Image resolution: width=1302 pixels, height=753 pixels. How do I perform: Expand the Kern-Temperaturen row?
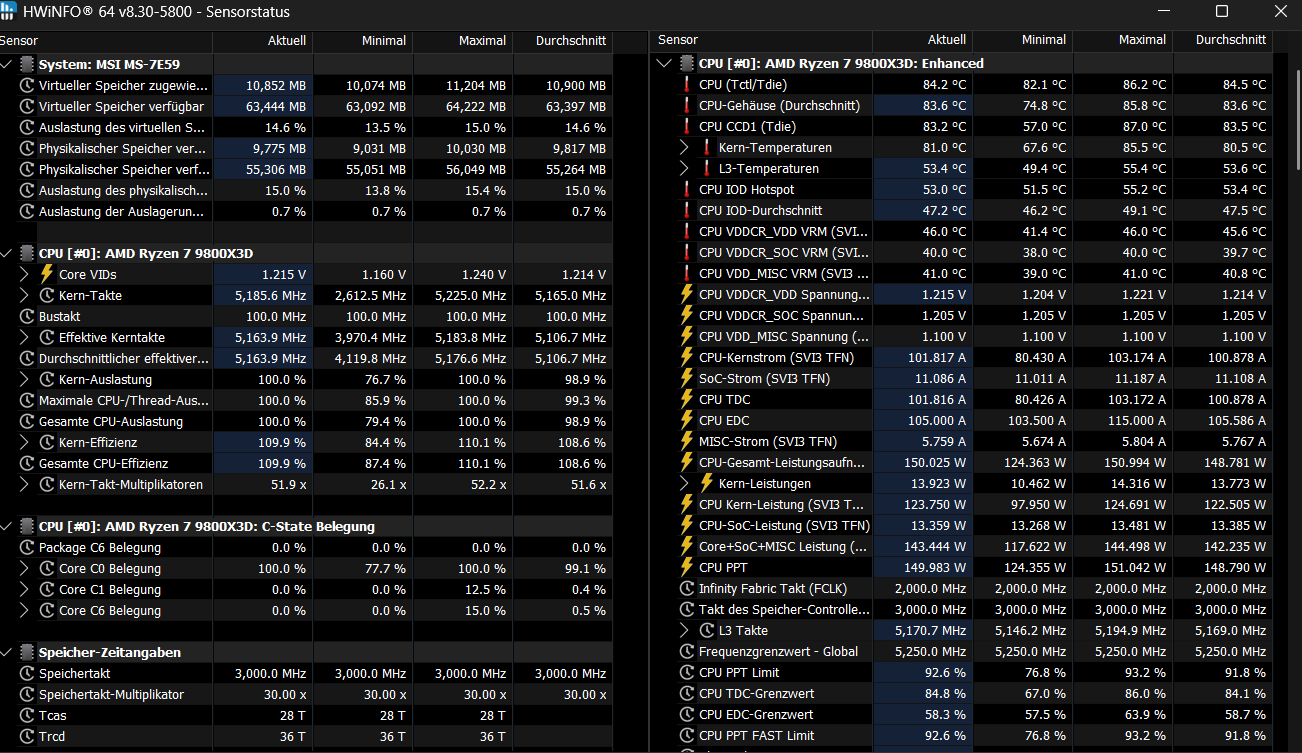(x=684, y=147)
